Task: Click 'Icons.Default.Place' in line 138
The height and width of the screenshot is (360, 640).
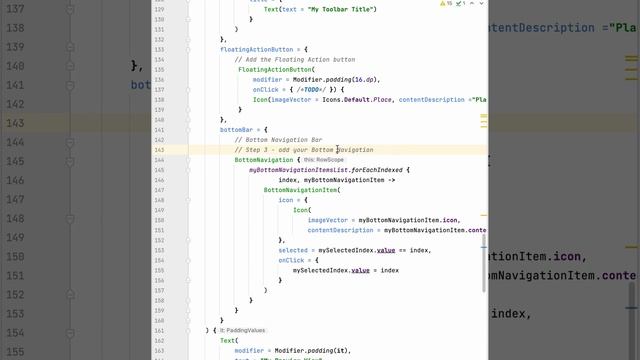Action: click(x=357, y=100)
